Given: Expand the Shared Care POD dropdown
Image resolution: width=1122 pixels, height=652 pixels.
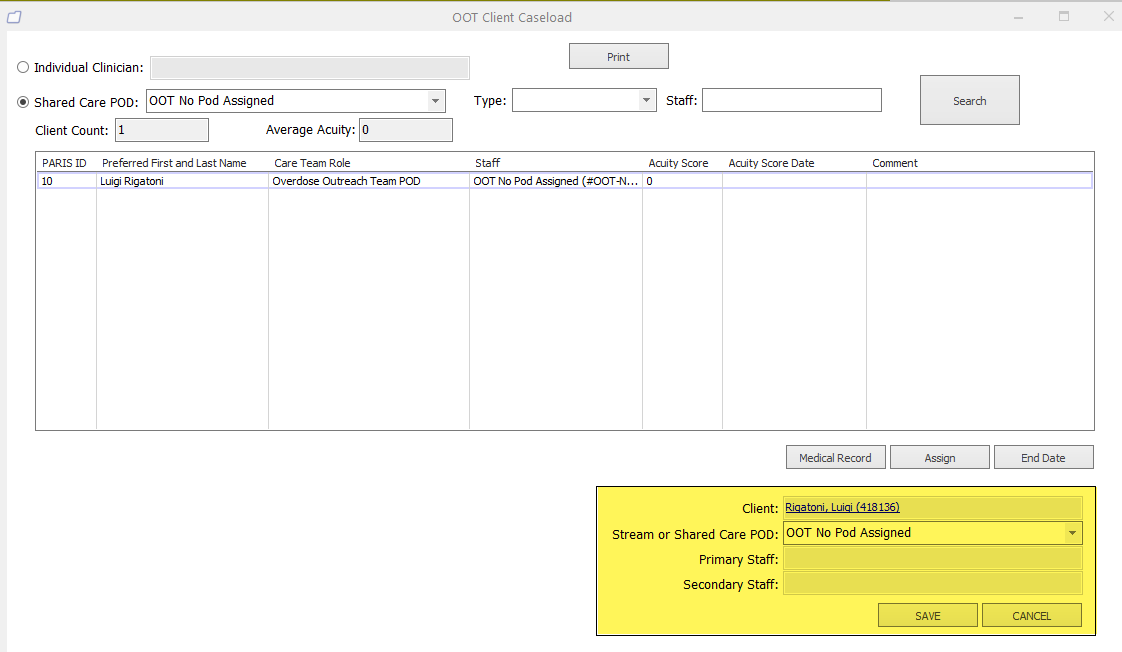Looking at the screenshot, I should tap(435, 101).
